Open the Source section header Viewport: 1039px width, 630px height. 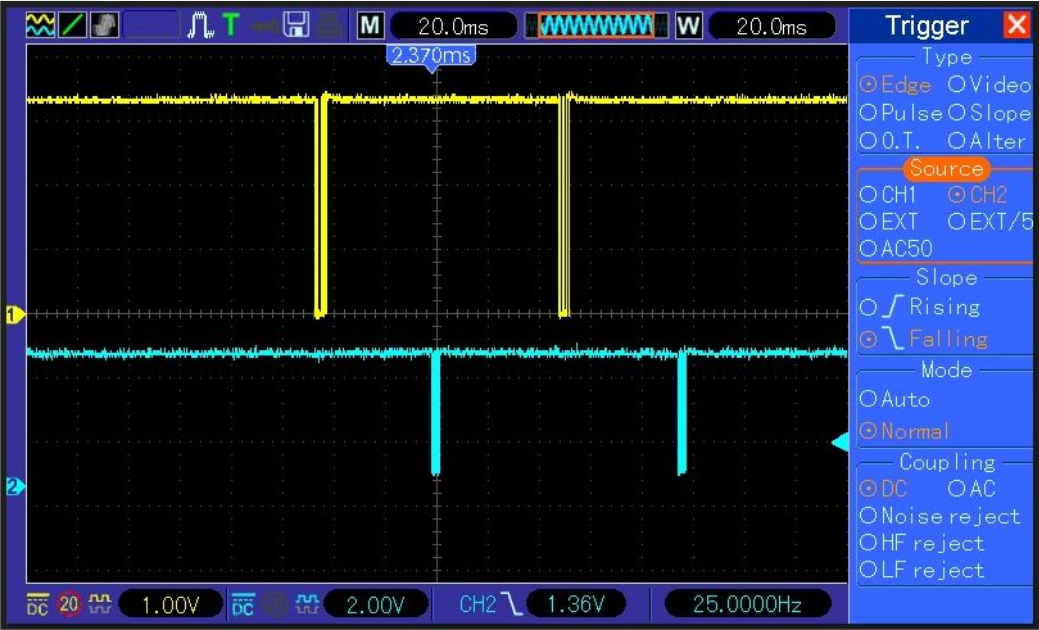click(x=946, y=169)
